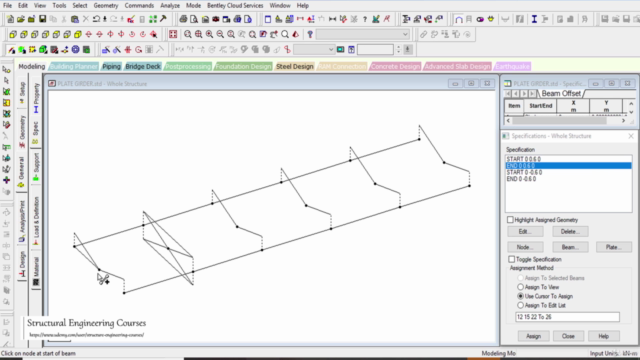The width and height of the screenshot is (640, 360).
Task: Click the Node... specification button
Action: point(525,247)
